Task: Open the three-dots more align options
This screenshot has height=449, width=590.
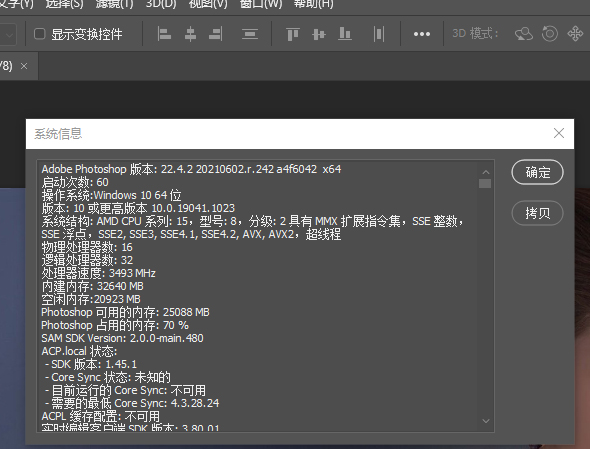Action: tap(422, 34)
